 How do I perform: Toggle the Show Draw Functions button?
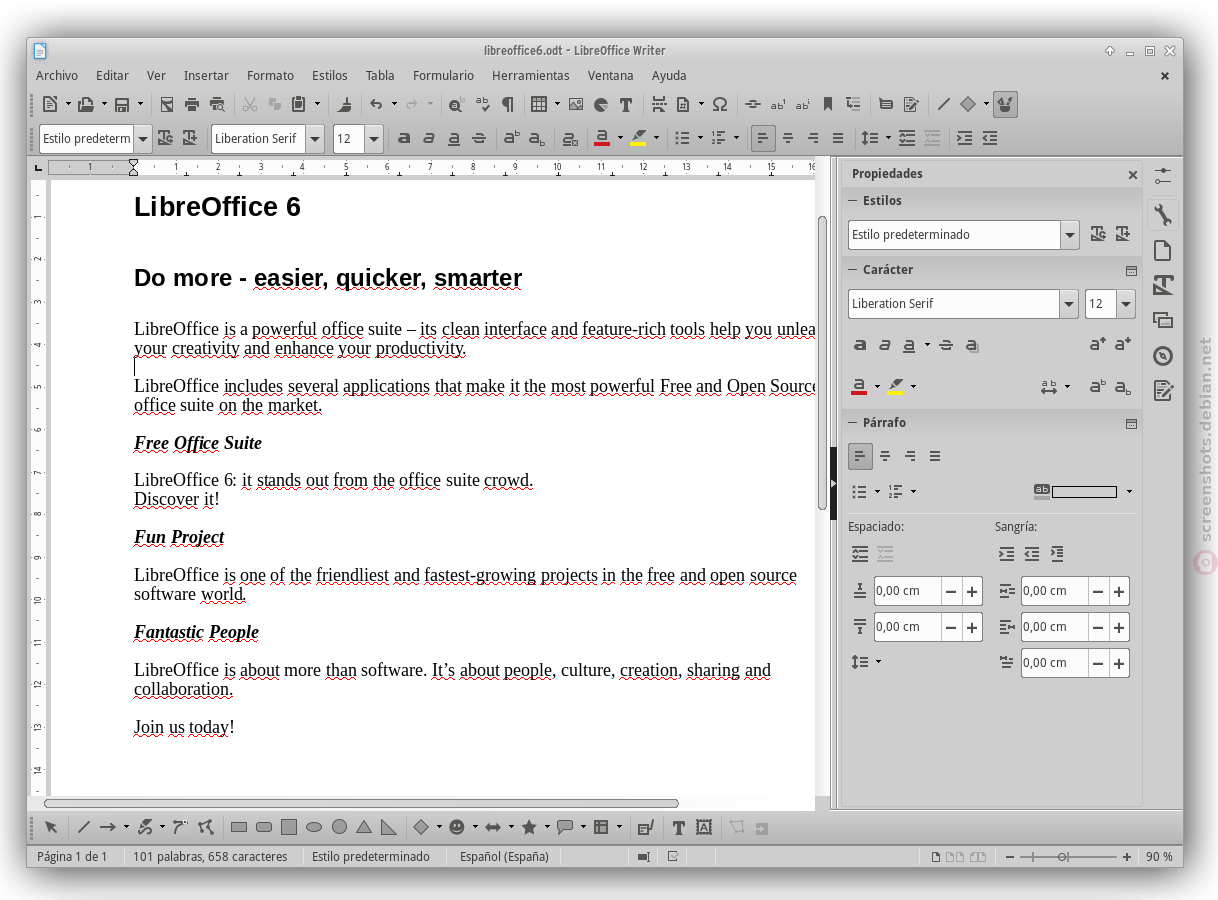click(x=1006, y=104)
